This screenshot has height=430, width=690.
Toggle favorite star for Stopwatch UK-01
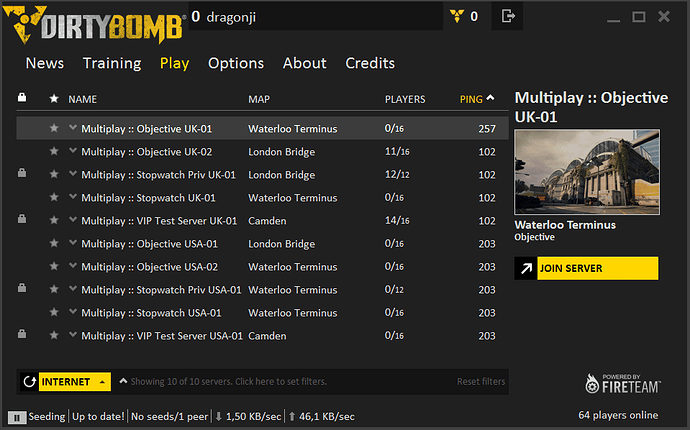pos(54,198)
